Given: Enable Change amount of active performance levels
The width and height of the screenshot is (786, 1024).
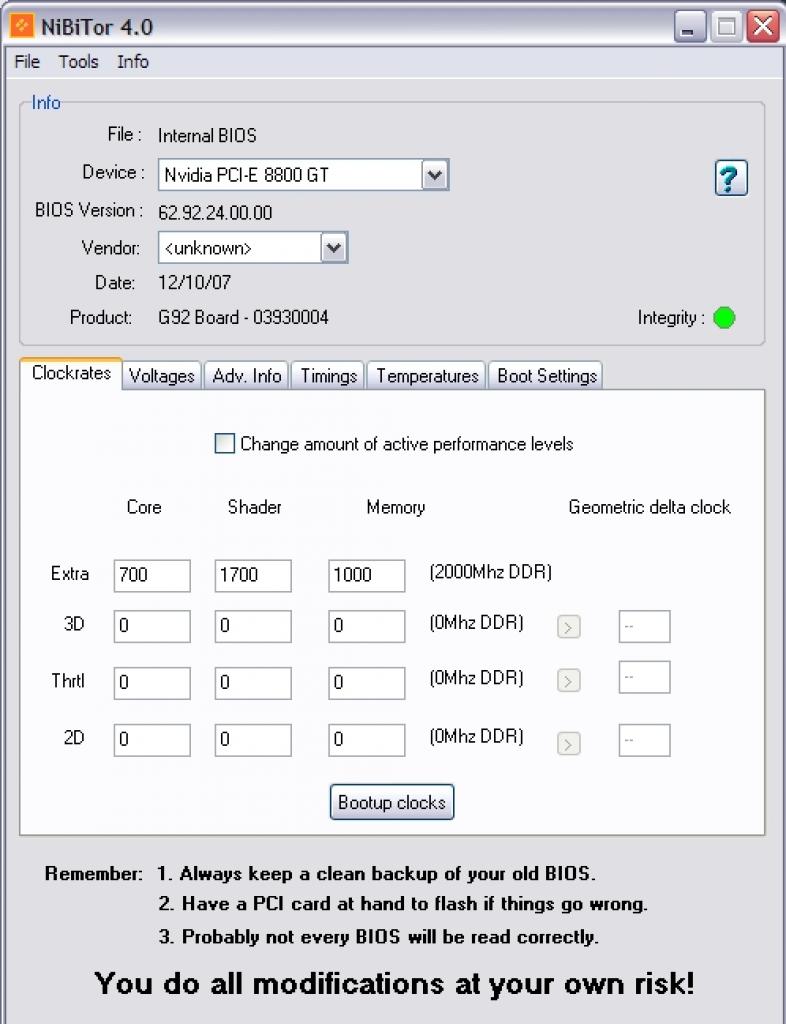Looking at the screenshot, I should 225,444.
